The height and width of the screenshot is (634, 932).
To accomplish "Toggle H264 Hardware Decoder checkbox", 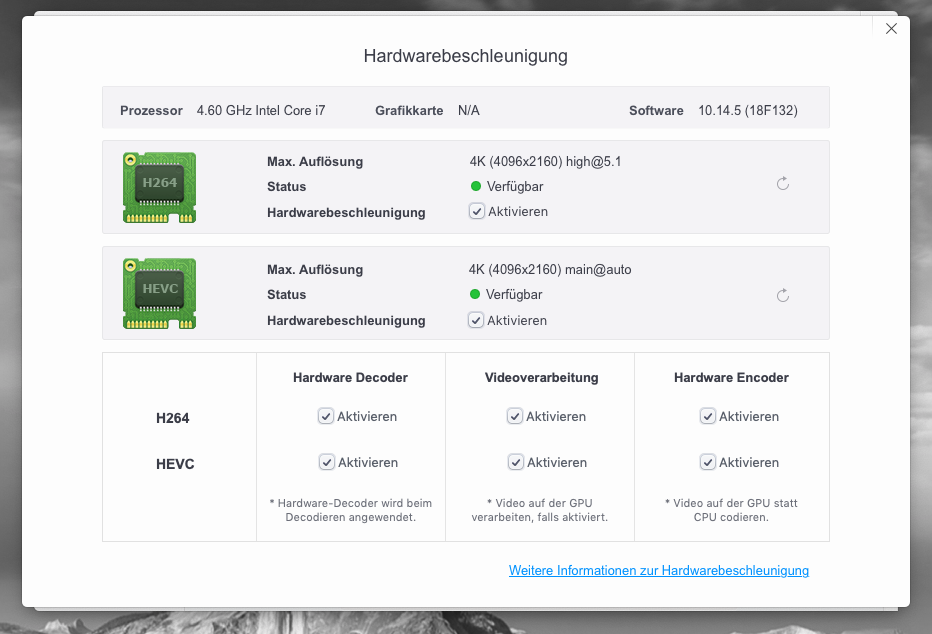I will 326,417.
